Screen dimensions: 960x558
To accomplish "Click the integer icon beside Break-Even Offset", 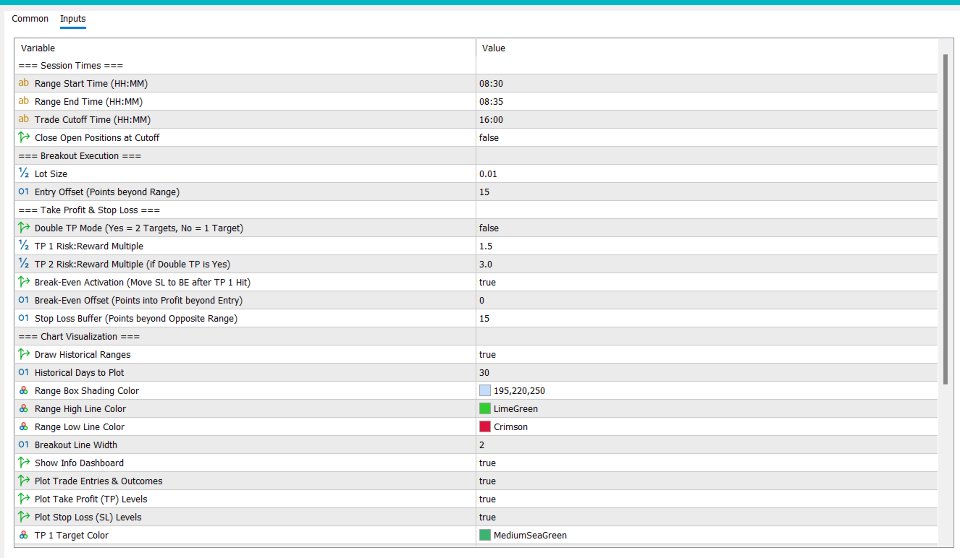I will click(x=23, y=300).
